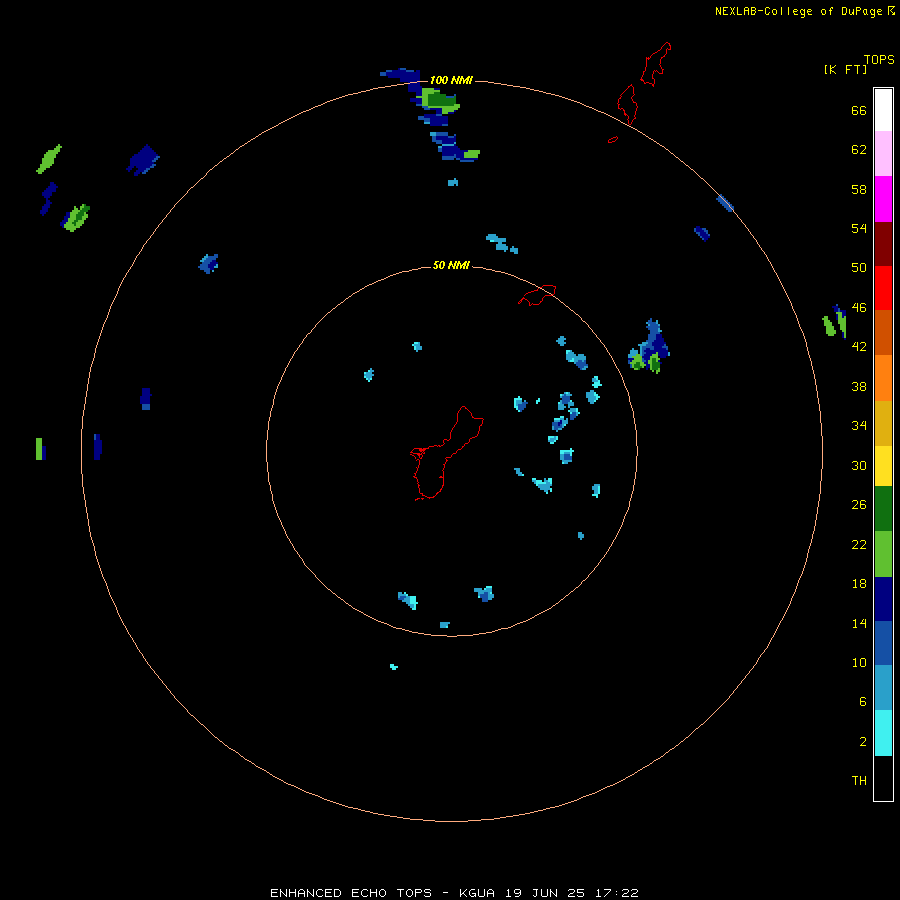Viewport: 900px width, 900px height.
Task: Click the '100 NMI' range ring label
Action: pos(451,80)
